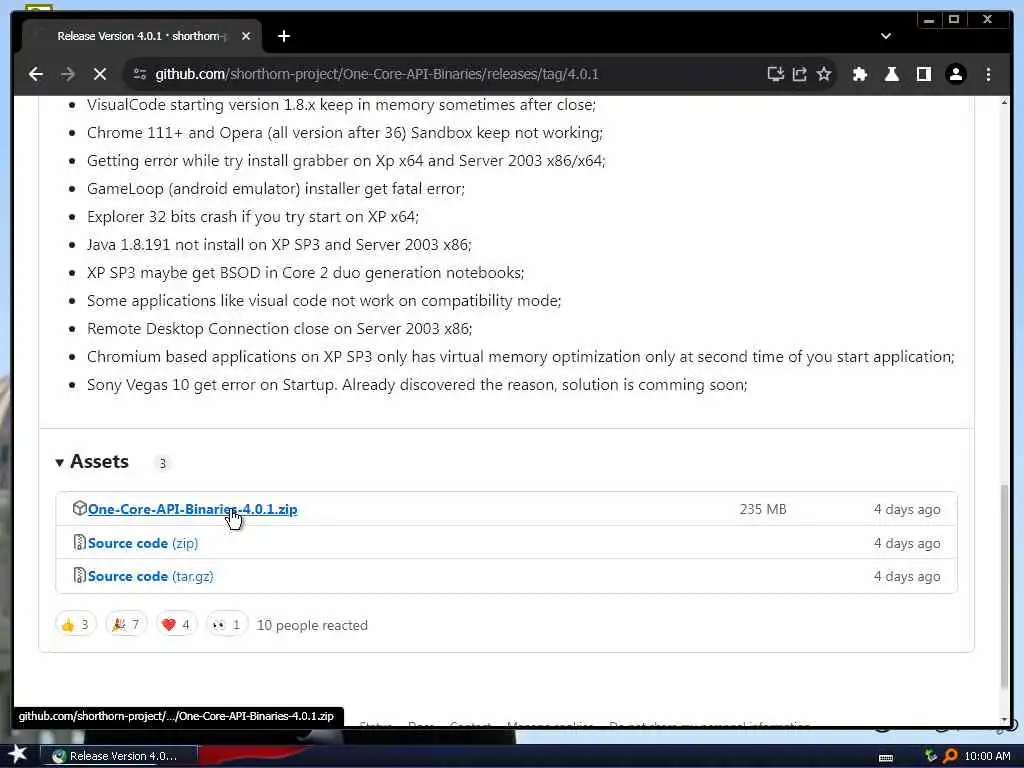Image resolution: width=1024 pixels, height=768 pixels.
Task: Stop page loading with the X button
Action: click(100, 74)
